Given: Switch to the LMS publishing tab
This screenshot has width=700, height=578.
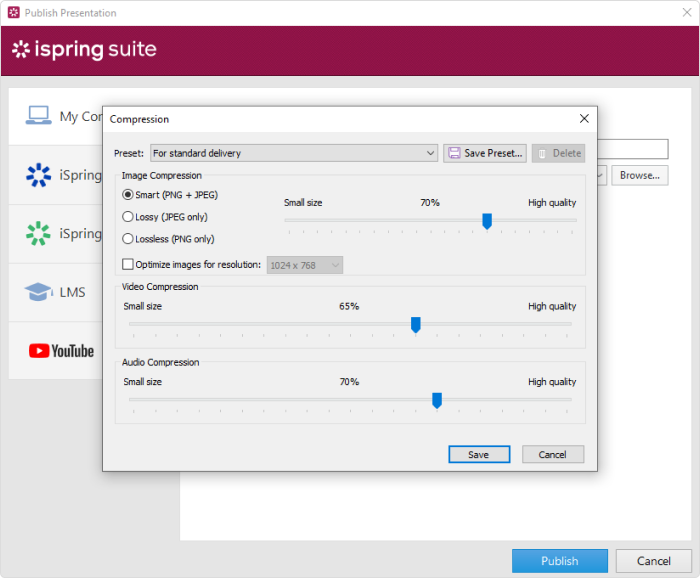Looking at the screenshot, I should click(x=55, y=292).
